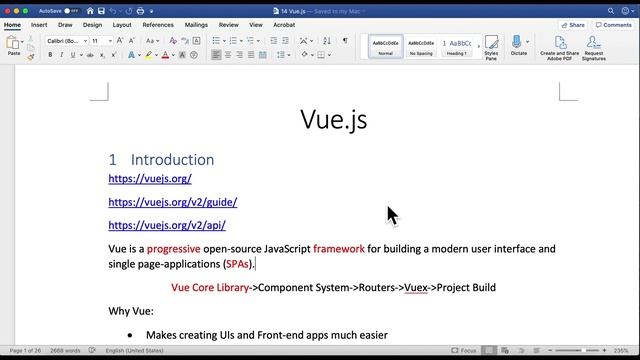Click the Increase Font Size icon
This screenshot has height=360, width=640.
point(120,41)
